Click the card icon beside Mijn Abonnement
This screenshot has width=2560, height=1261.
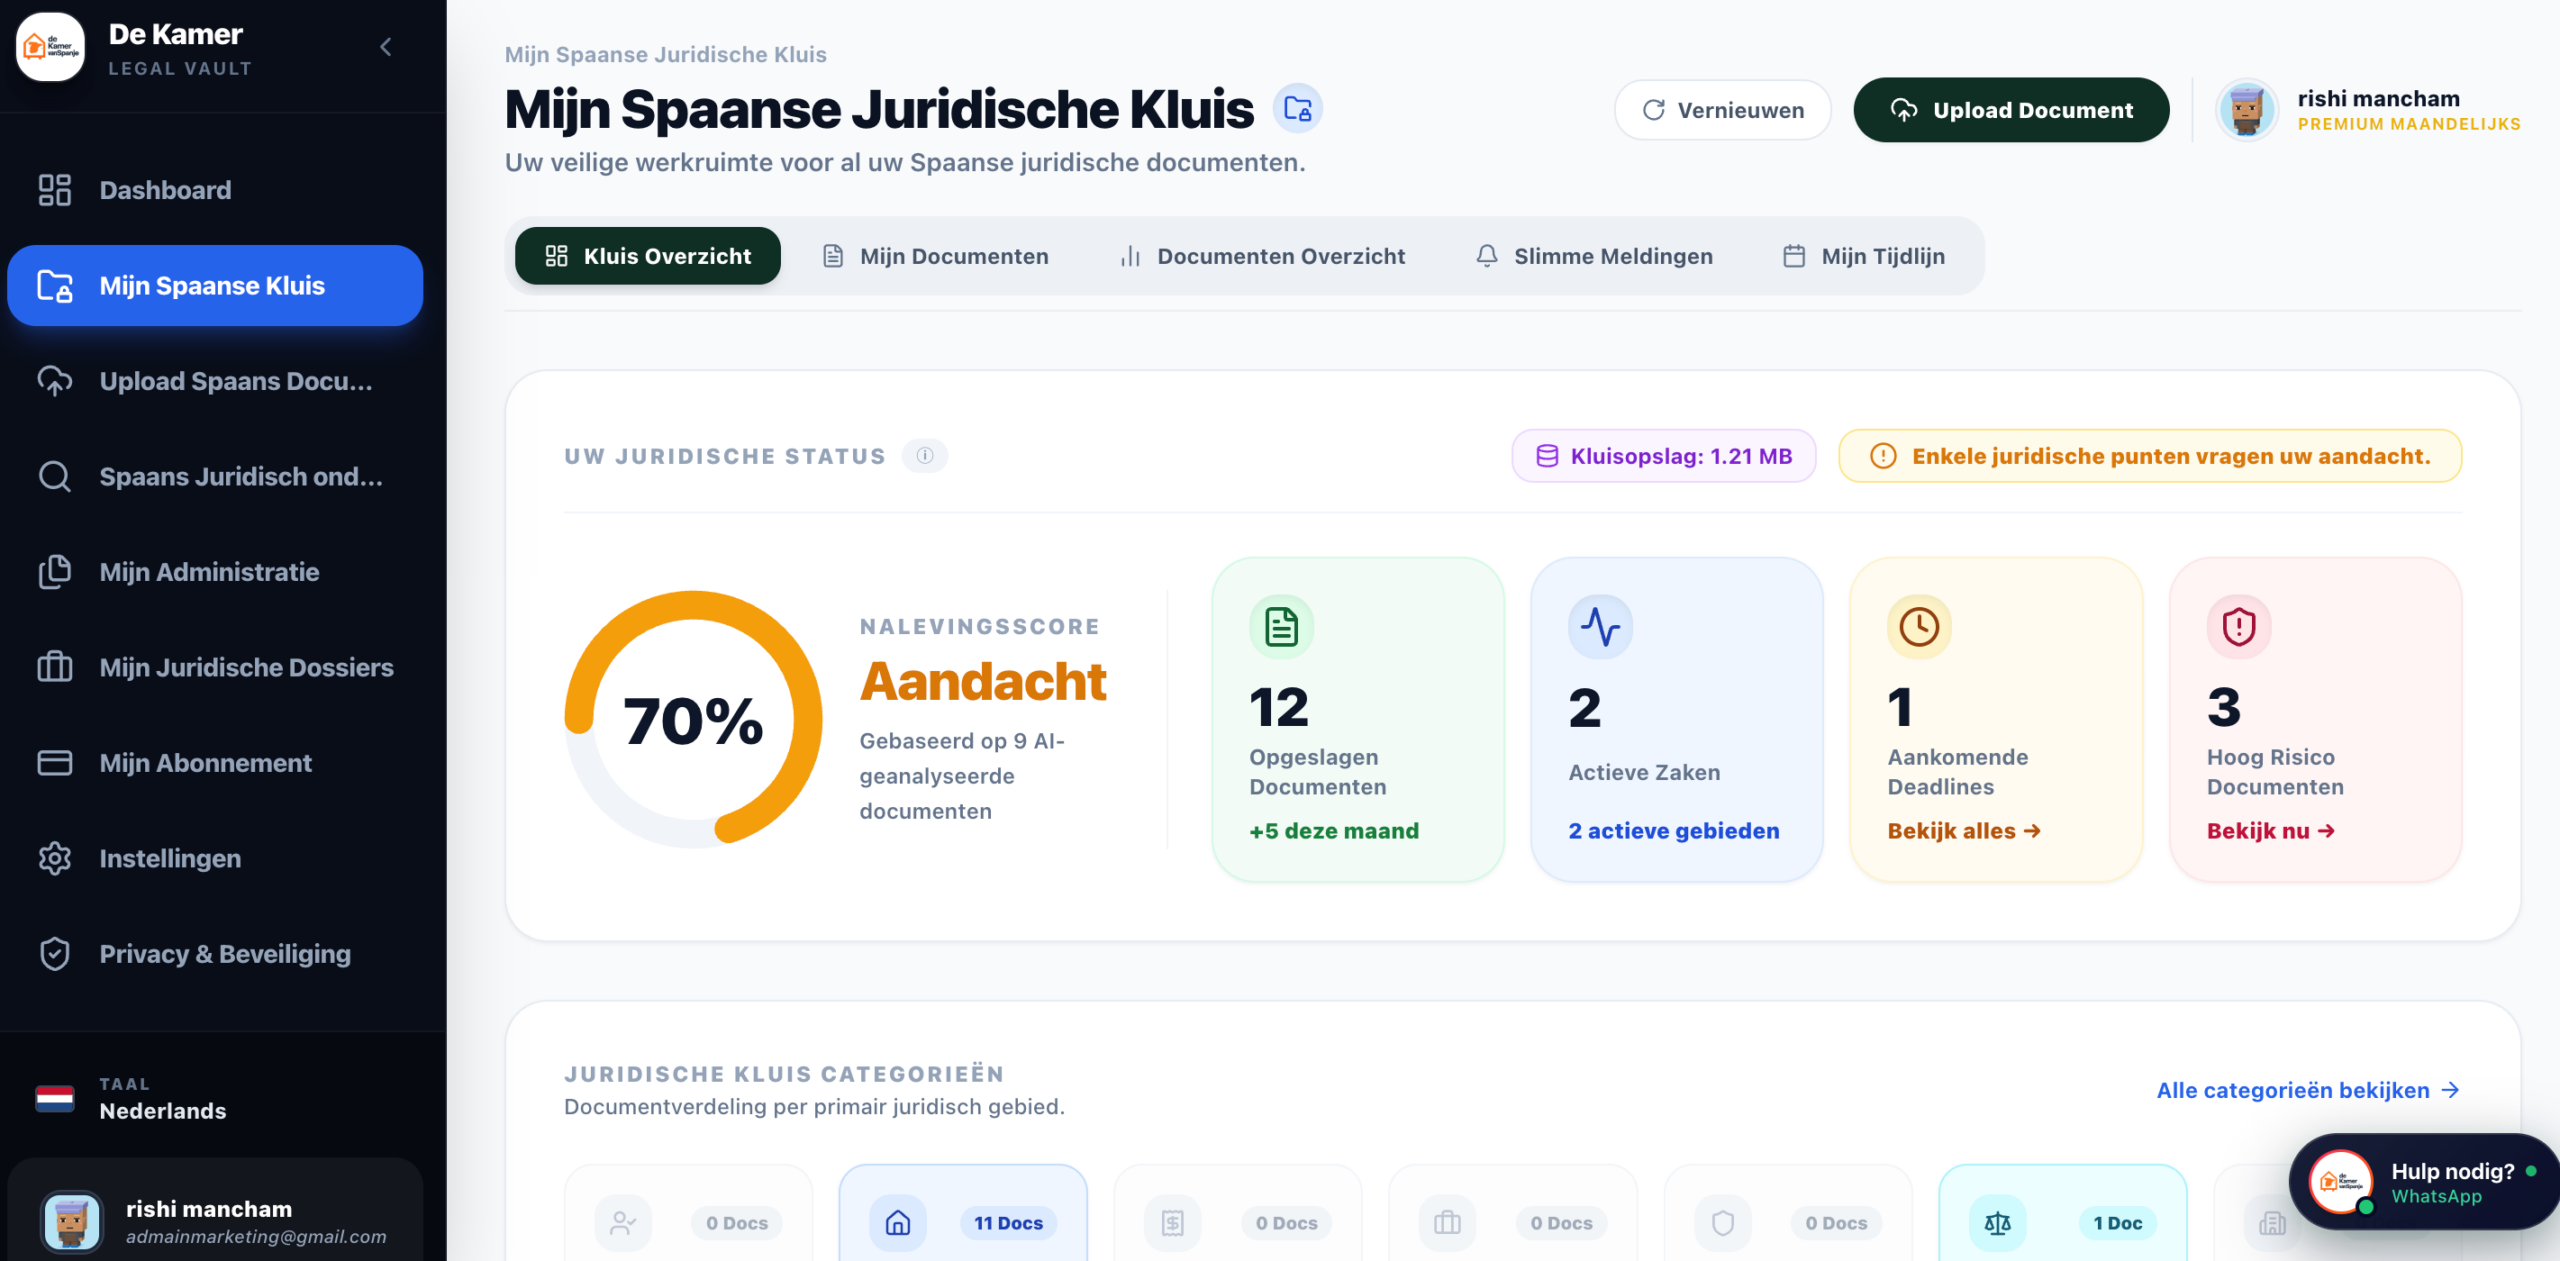(x=55, y=763)
